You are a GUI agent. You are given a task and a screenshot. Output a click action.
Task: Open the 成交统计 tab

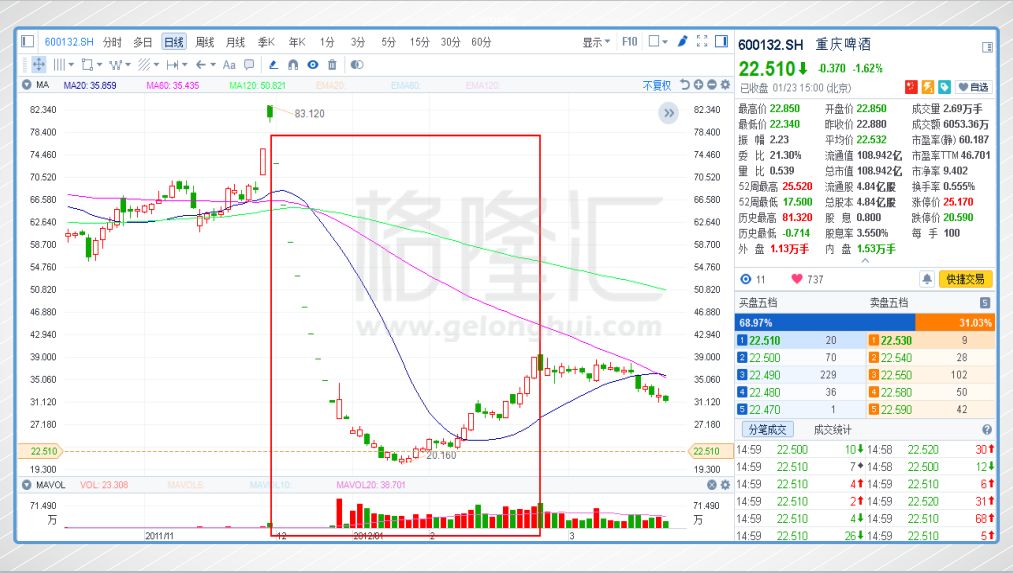832,430
